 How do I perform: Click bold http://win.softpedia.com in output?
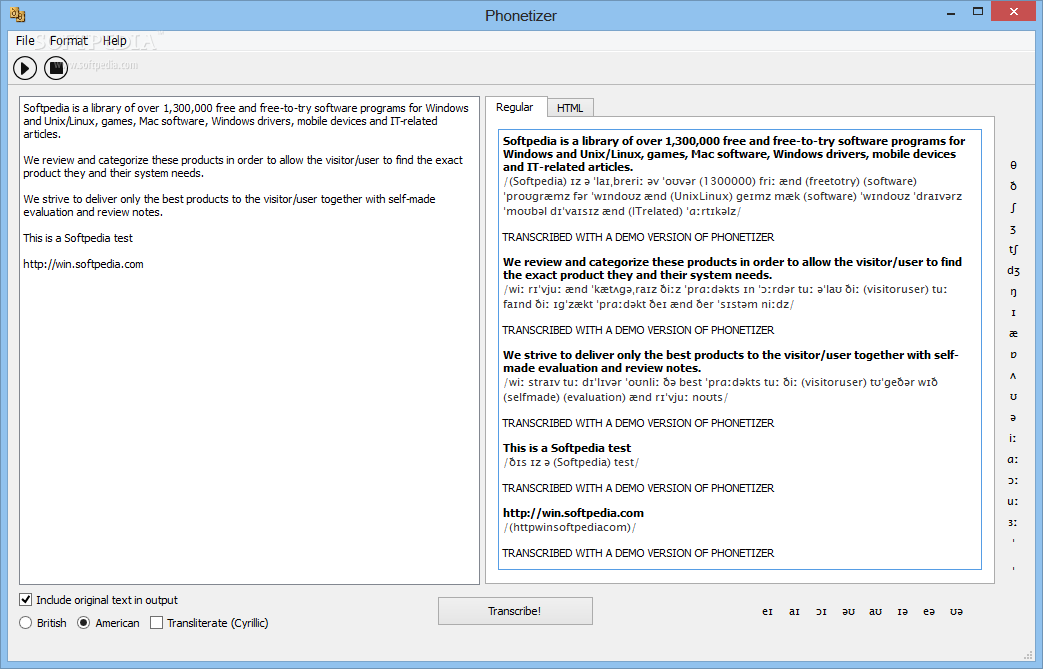[573, 513]
